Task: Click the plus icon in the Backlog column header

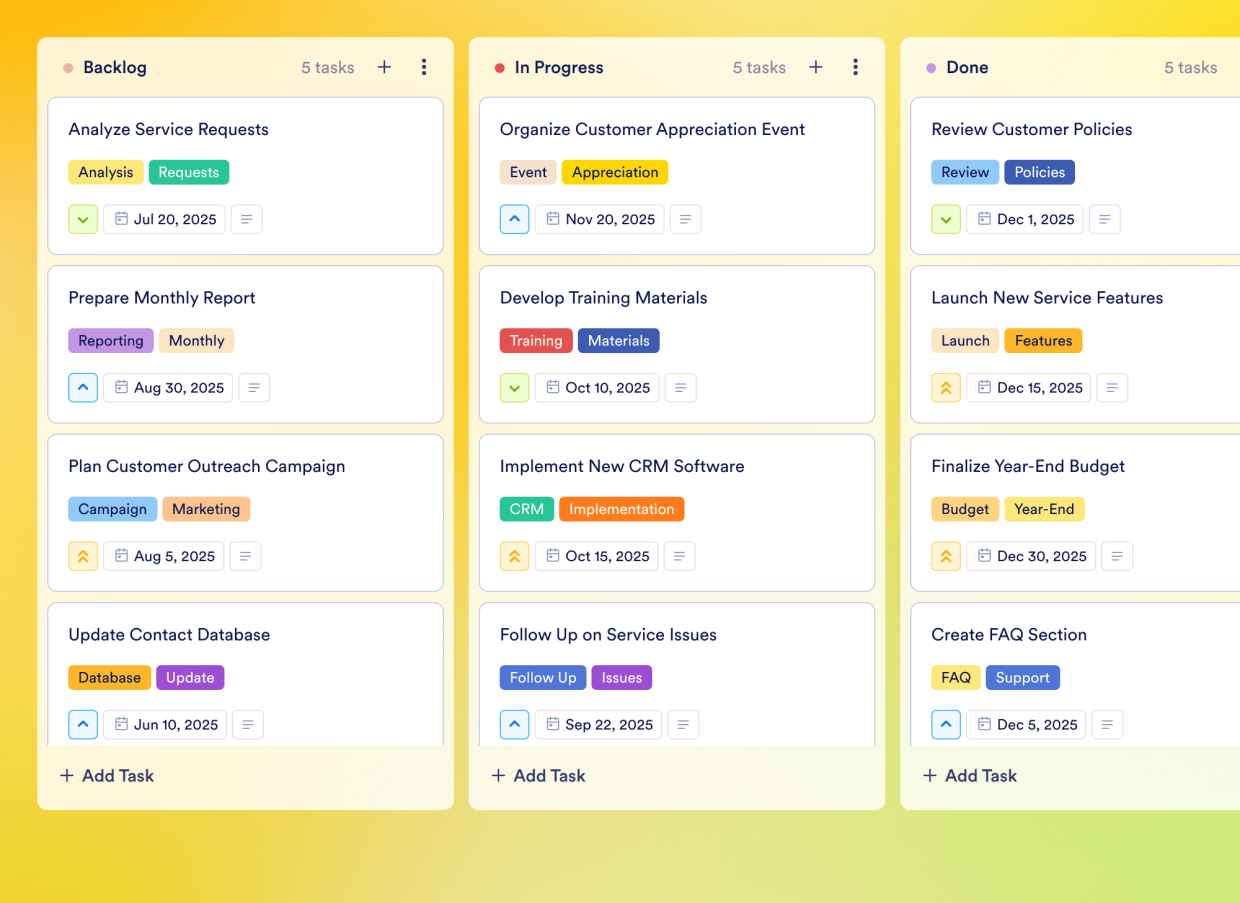Action: 384,67
